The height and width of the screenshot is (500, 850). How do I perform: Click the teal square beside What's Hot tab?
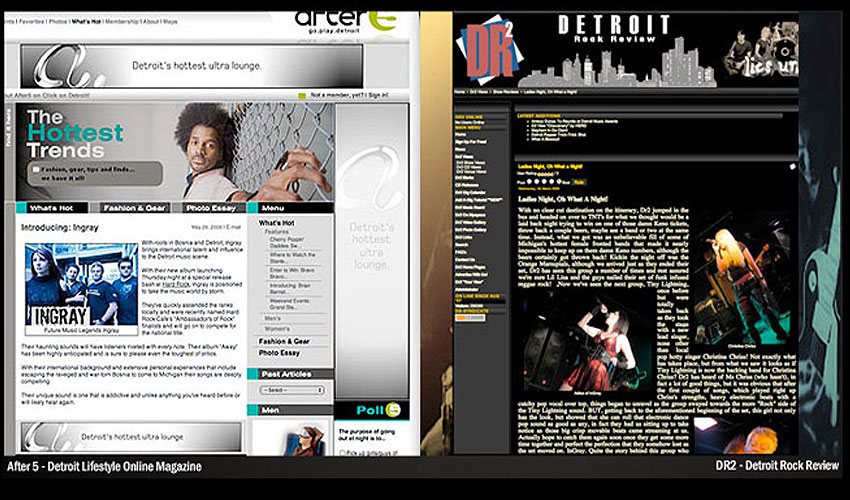coord(21,208)
